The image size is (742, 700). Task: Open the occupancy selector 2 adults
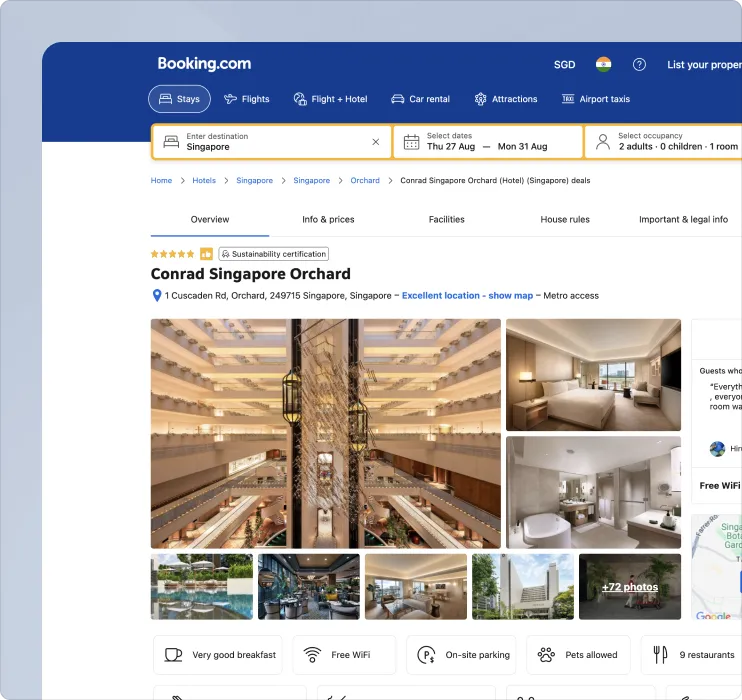[663, 142]
